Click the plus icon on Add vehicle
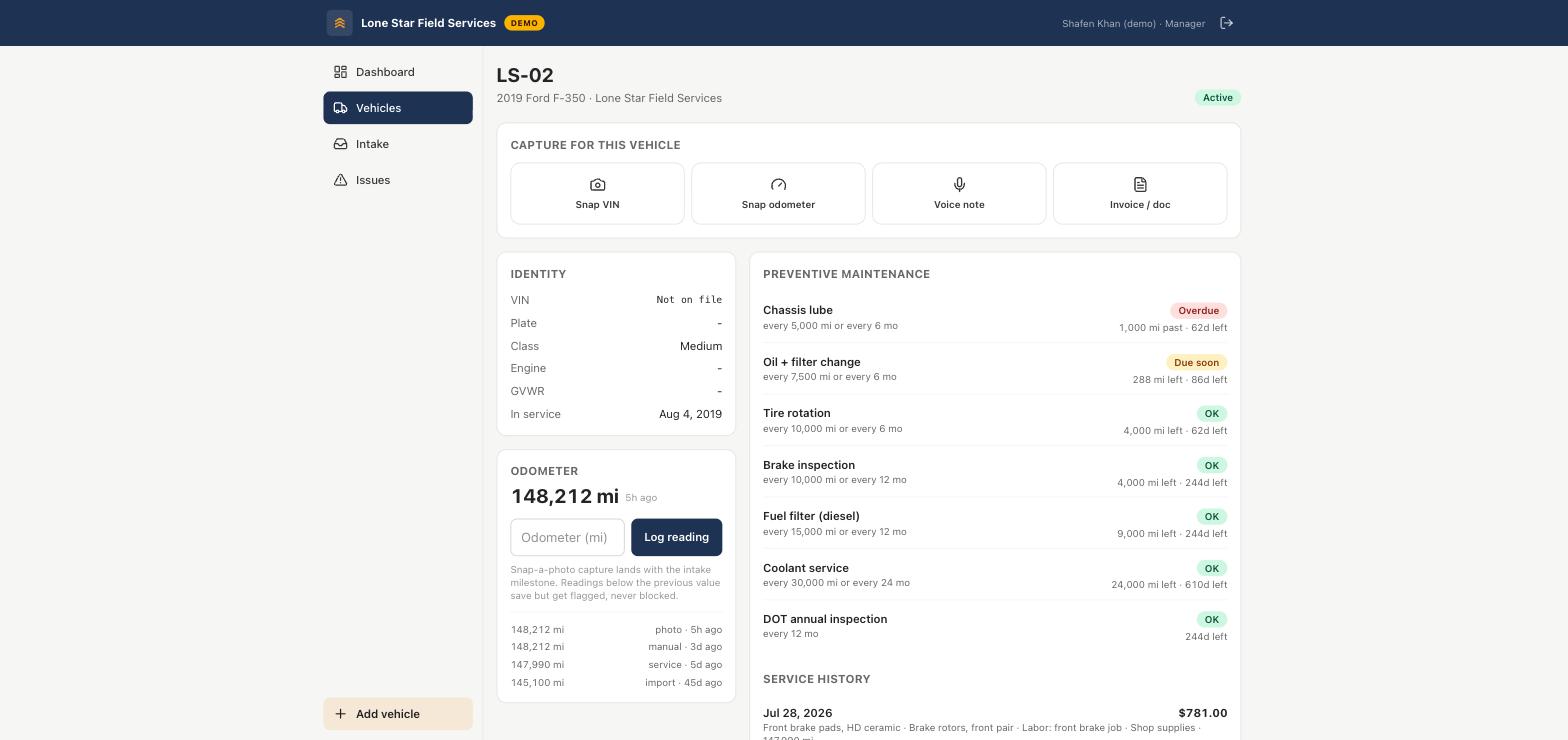 340,714
